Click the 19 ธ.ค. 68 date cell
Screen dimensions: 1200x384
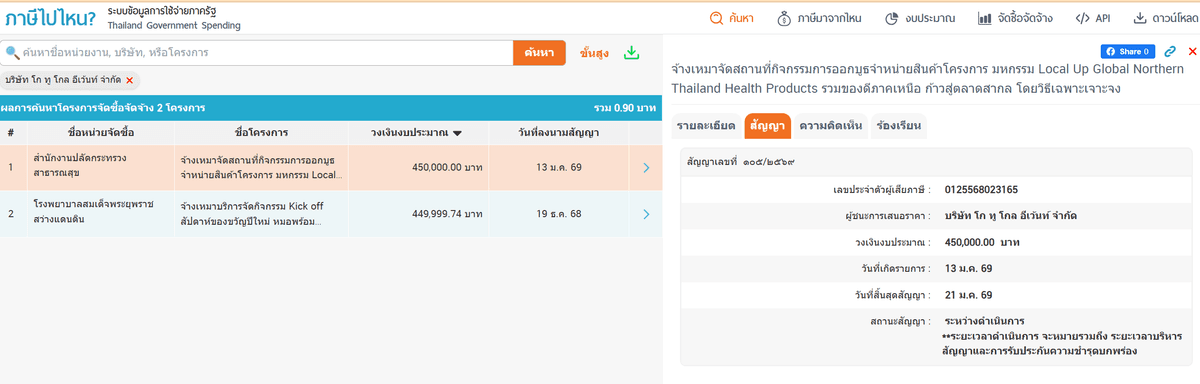[560, 214]
